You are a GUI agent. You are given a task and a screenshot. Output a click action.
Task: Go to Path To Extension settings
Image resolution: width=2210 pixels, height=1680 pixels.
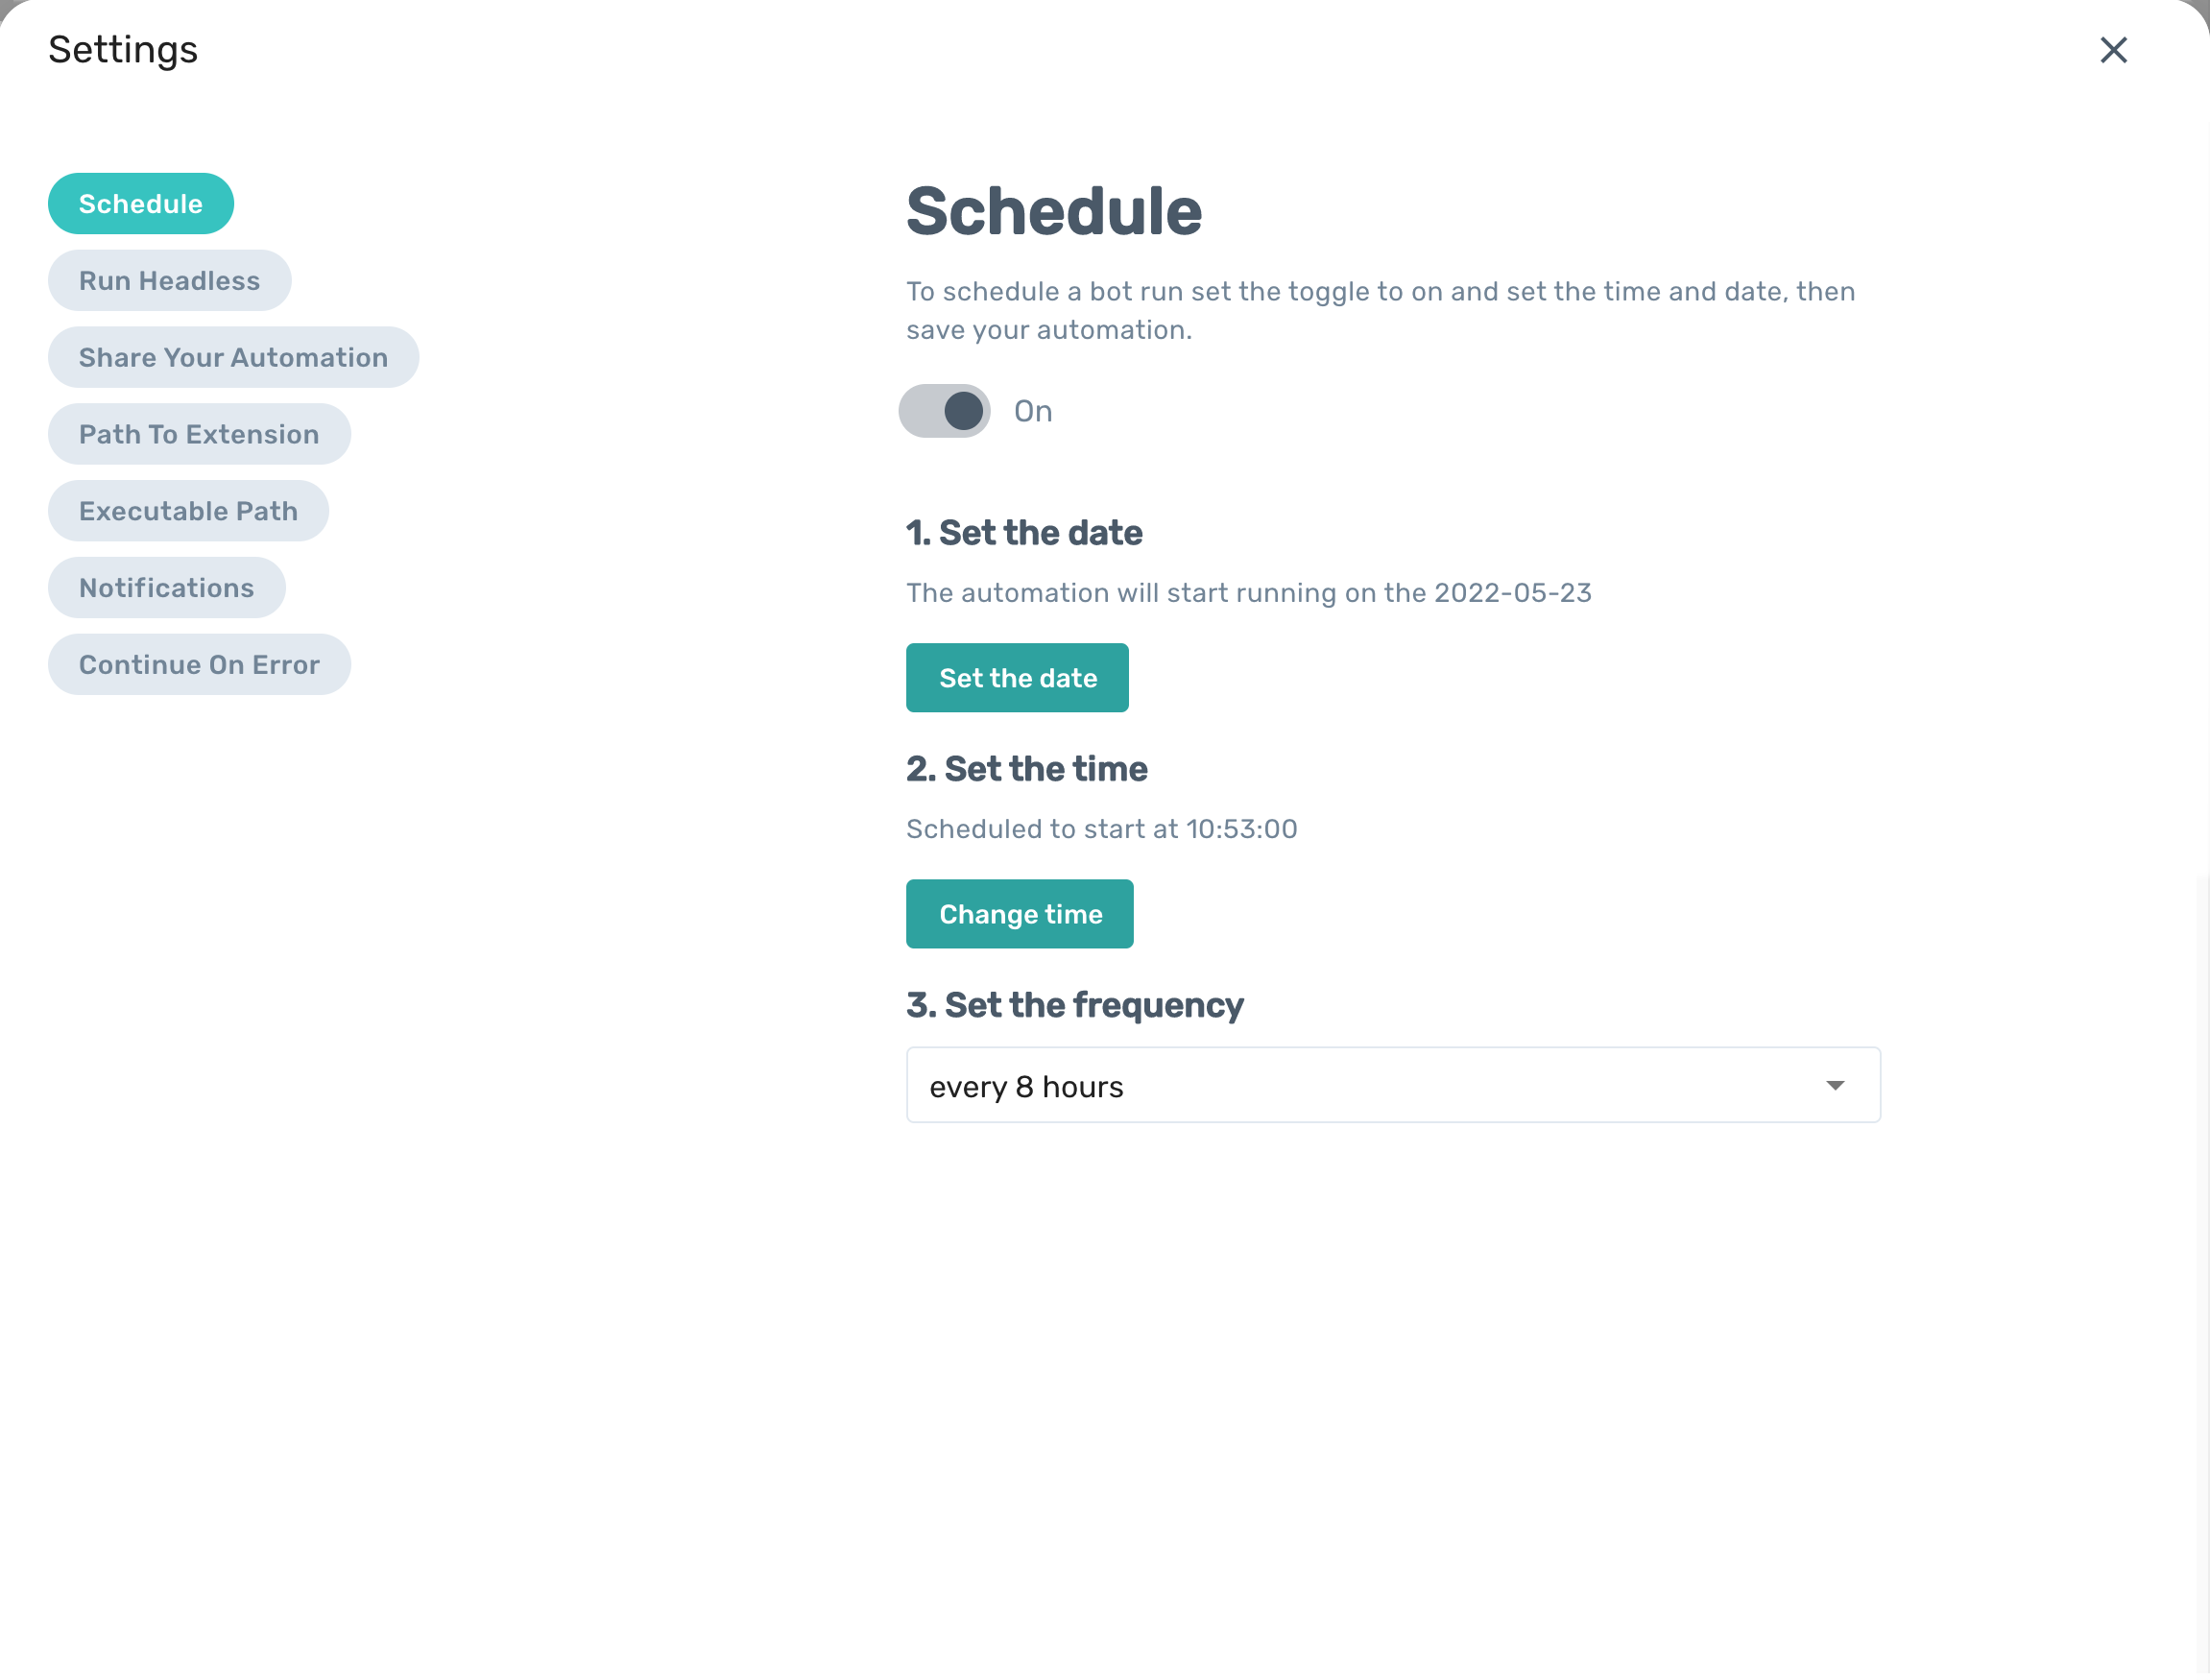[199, 435]
